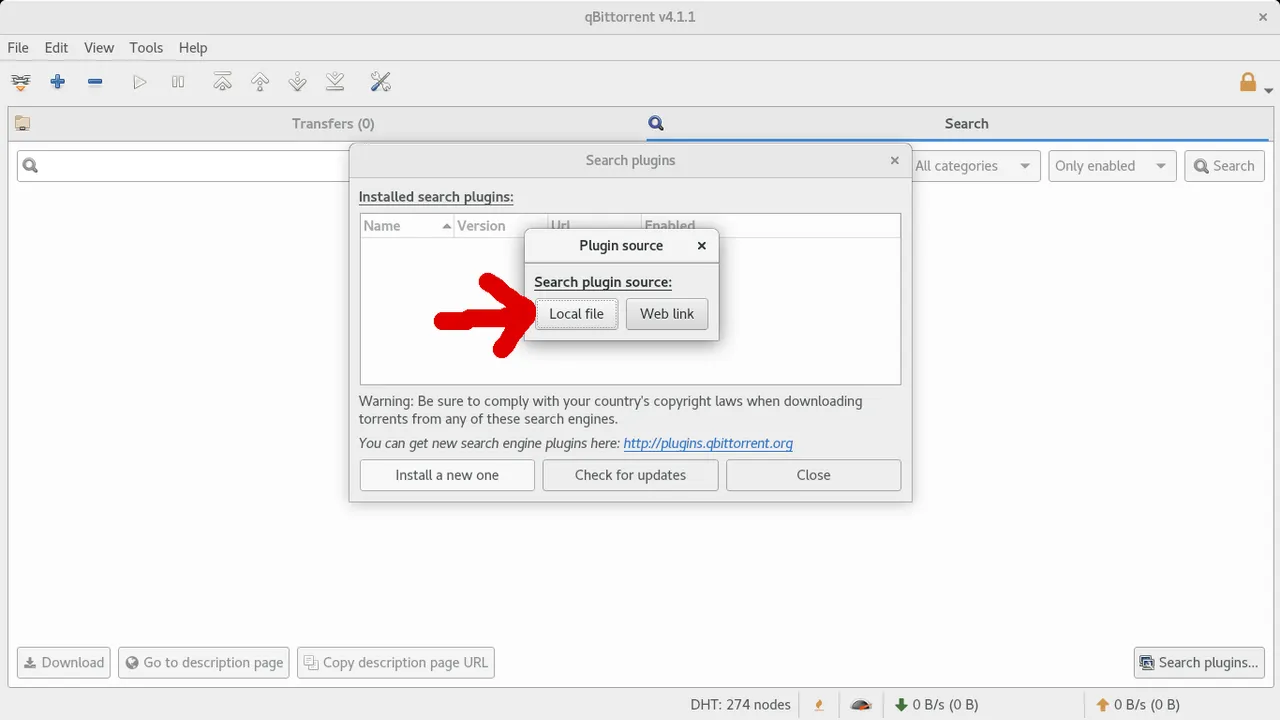
Task: Click the connection status flame icon in statusbar
Action: coord(818,704)
